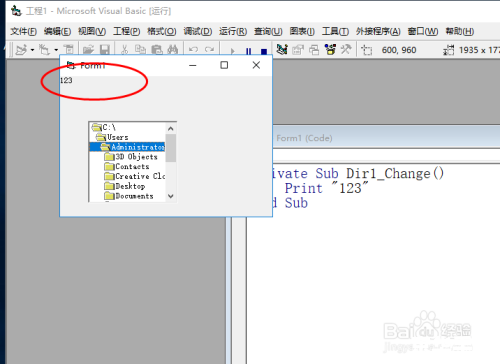Open the Object Browser toolbar icon
500x364 pixels.
coord(330,50)
